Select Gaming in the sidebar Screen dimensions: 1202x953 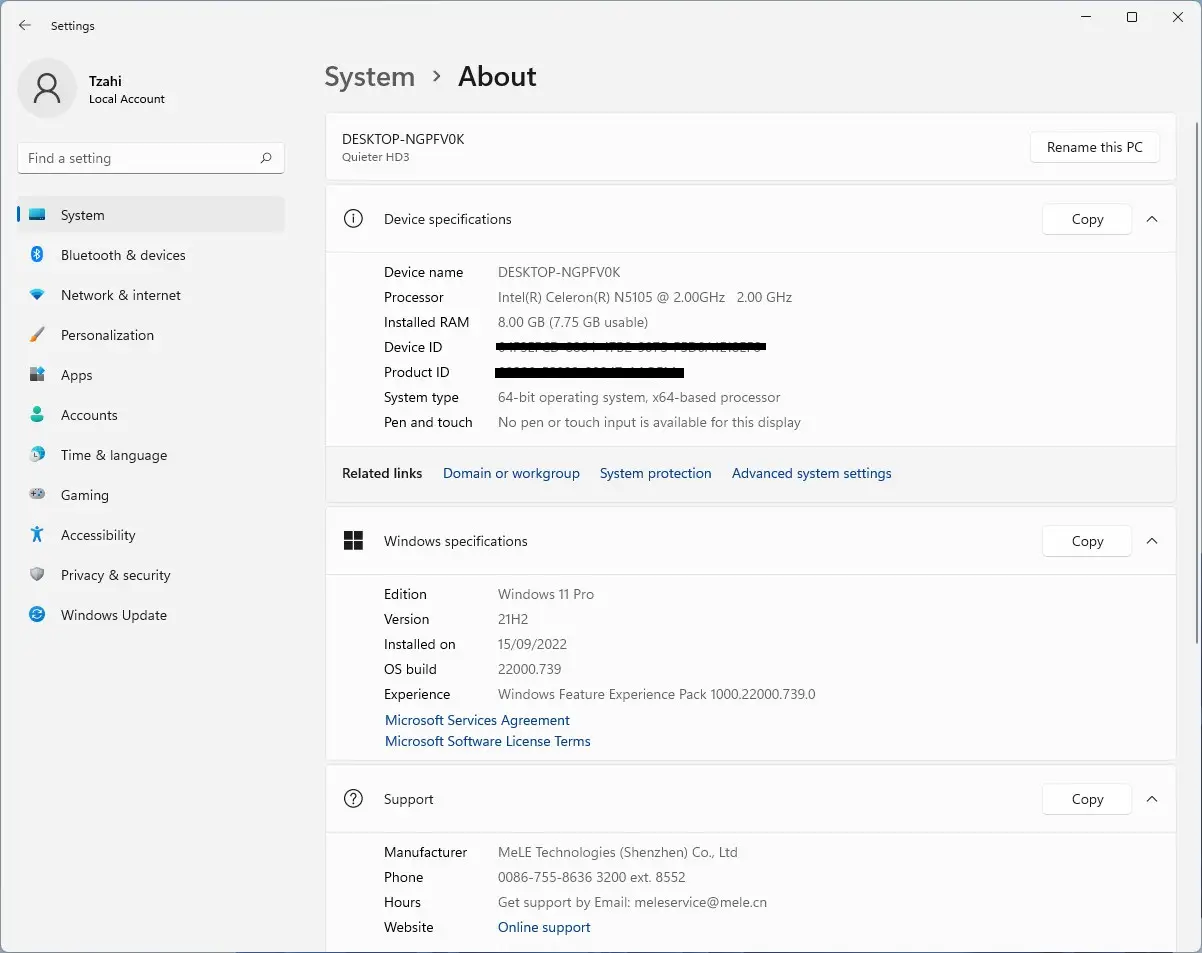151,495
